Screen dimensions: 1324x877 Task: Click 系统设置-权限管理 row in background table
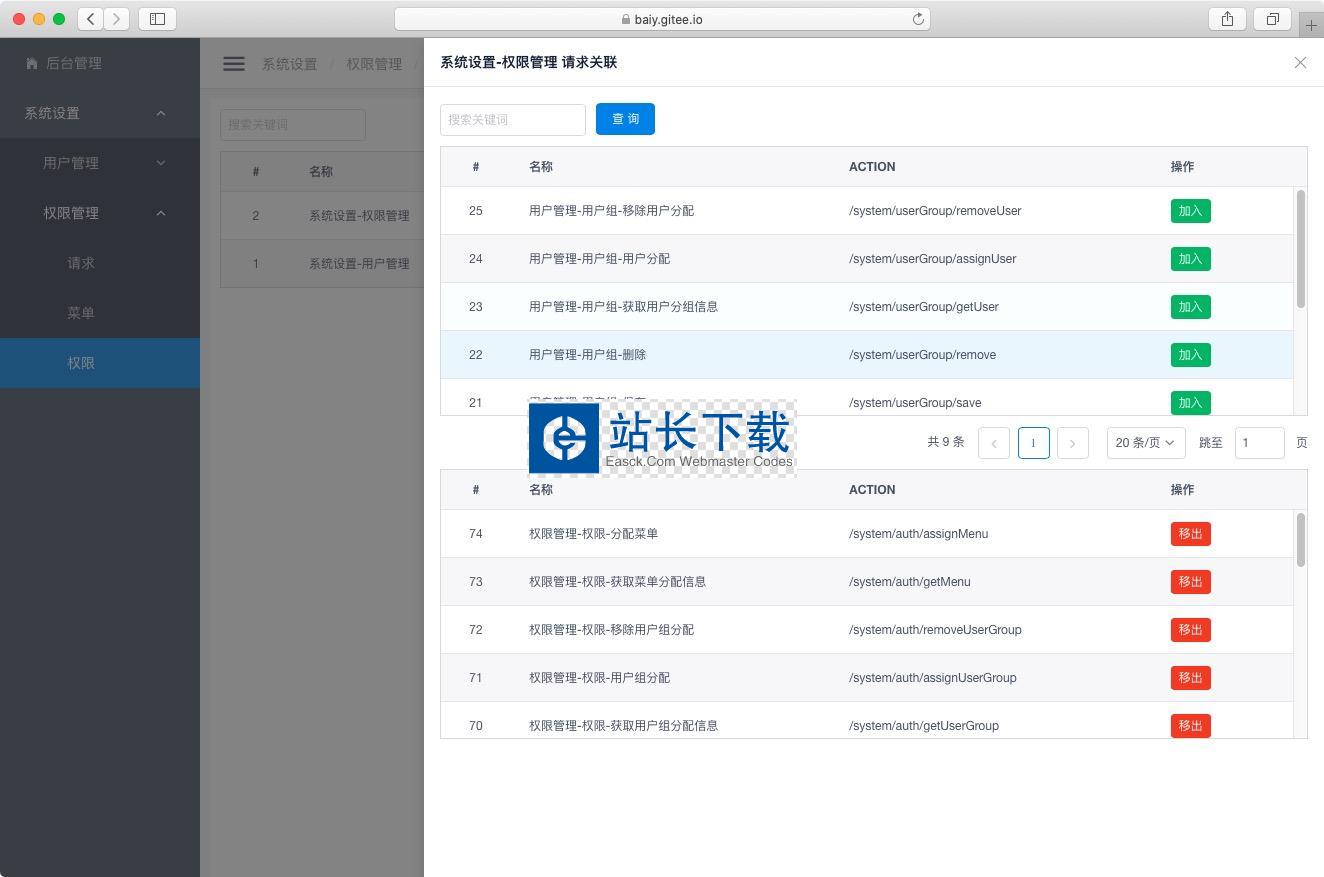coord(322,216)
